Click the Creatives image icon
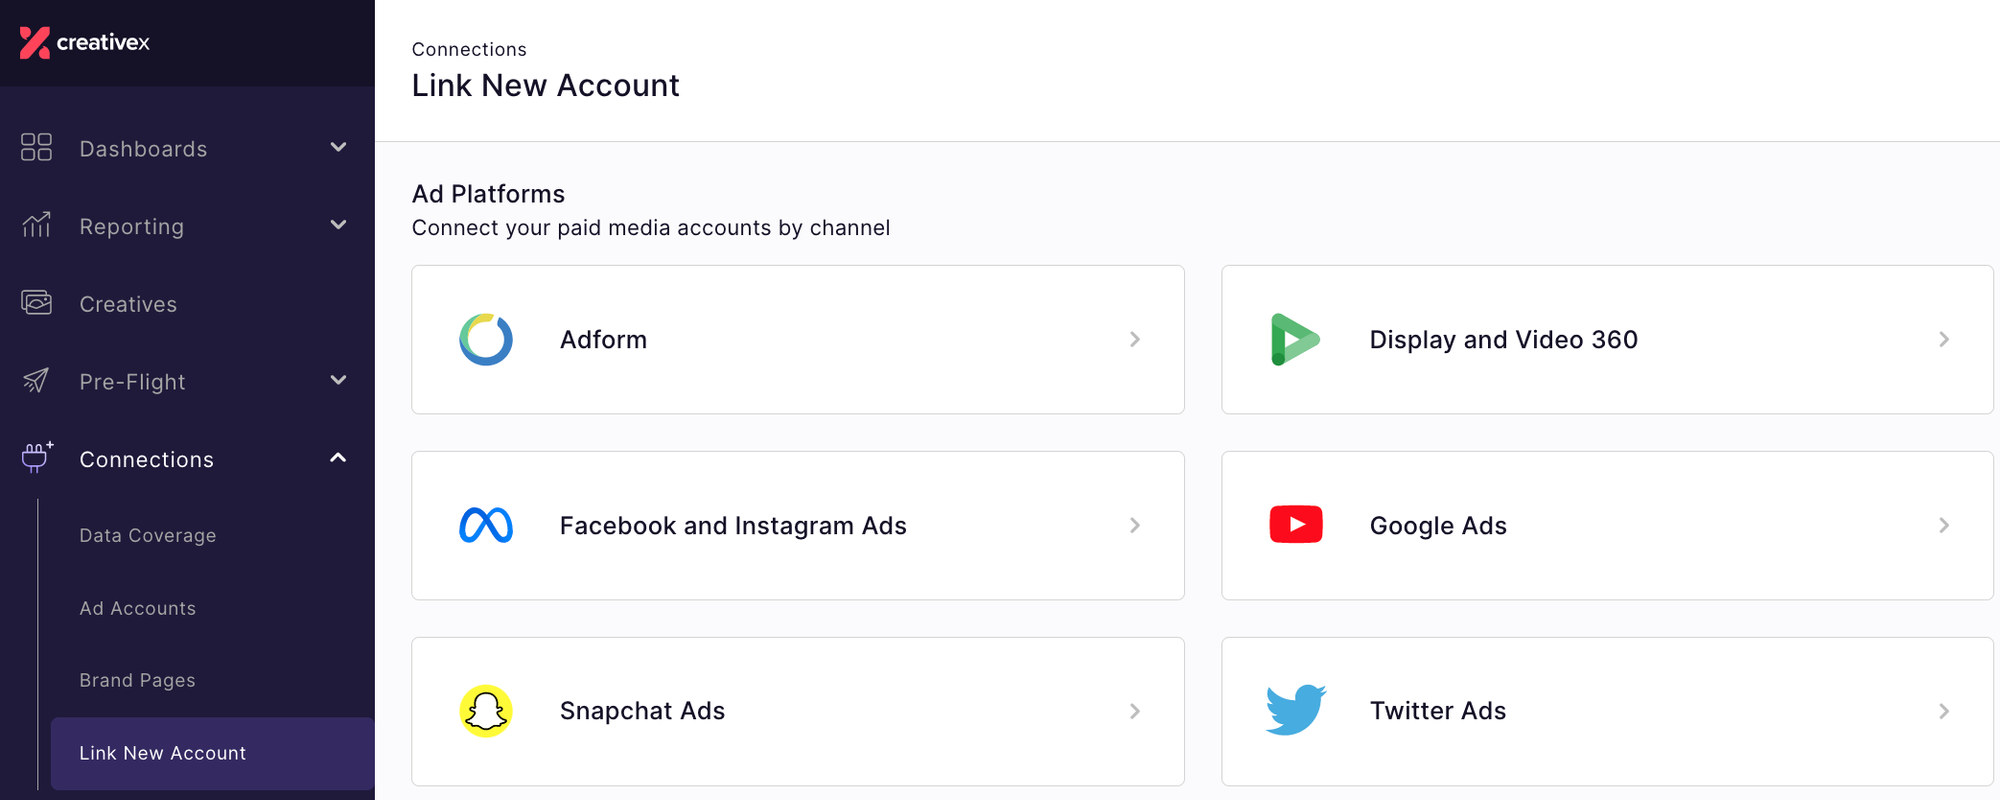 (x=36, y=302)
